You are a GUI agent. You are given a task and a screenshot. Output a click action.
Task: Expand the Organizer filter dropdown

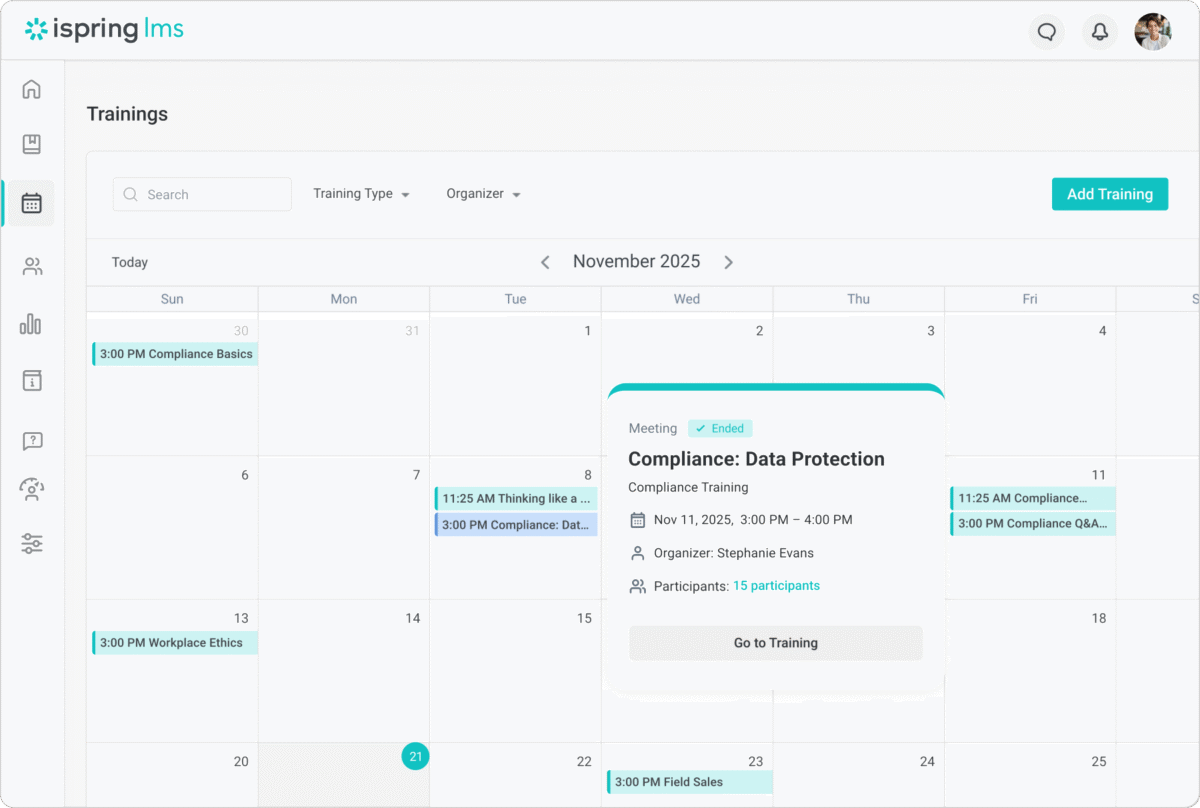coord(483,194)
